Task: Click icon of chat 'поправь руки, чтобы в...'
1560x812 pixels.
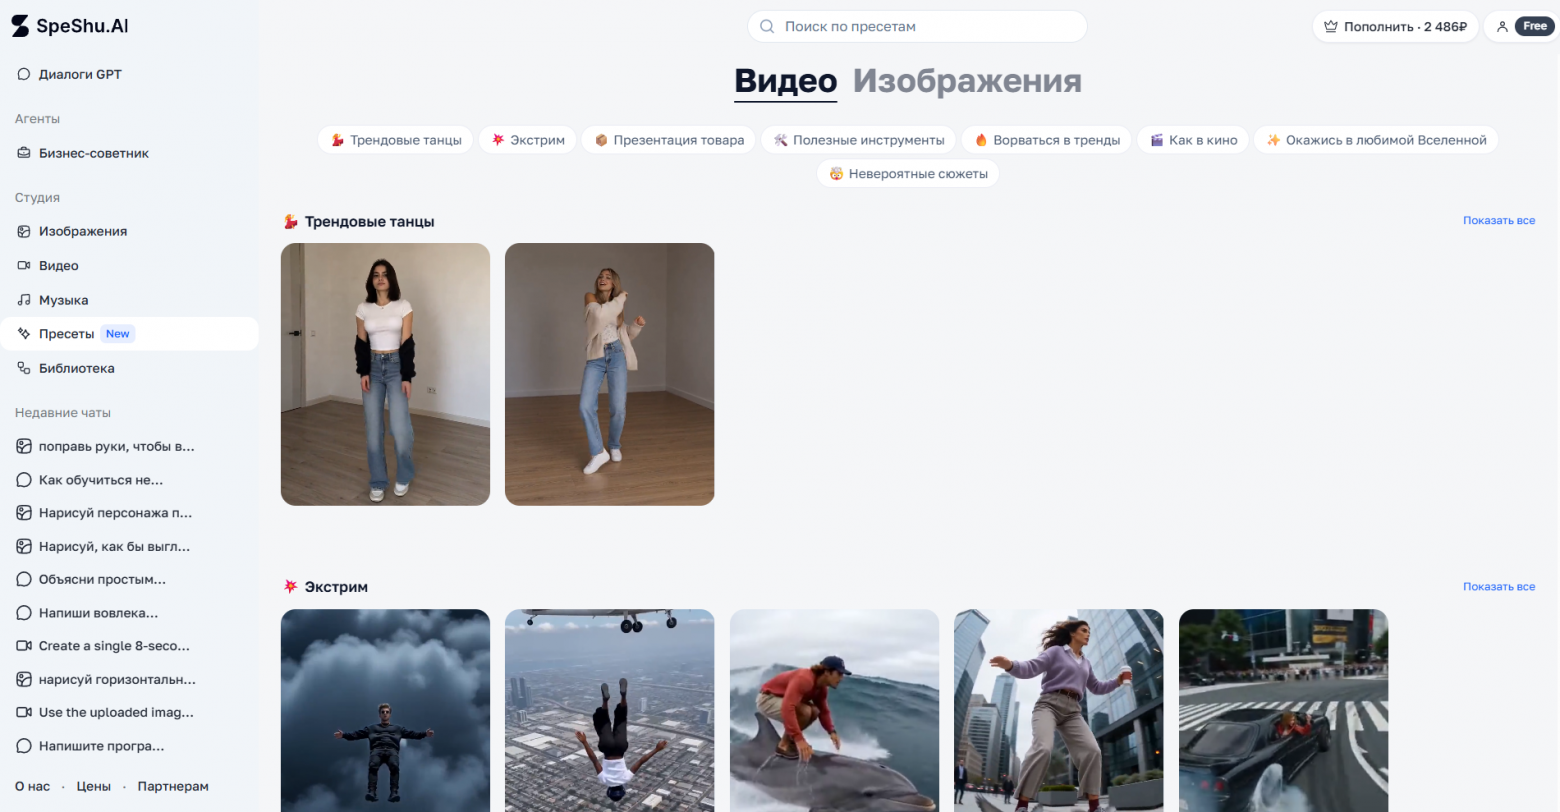Action: tap(24, 446)
